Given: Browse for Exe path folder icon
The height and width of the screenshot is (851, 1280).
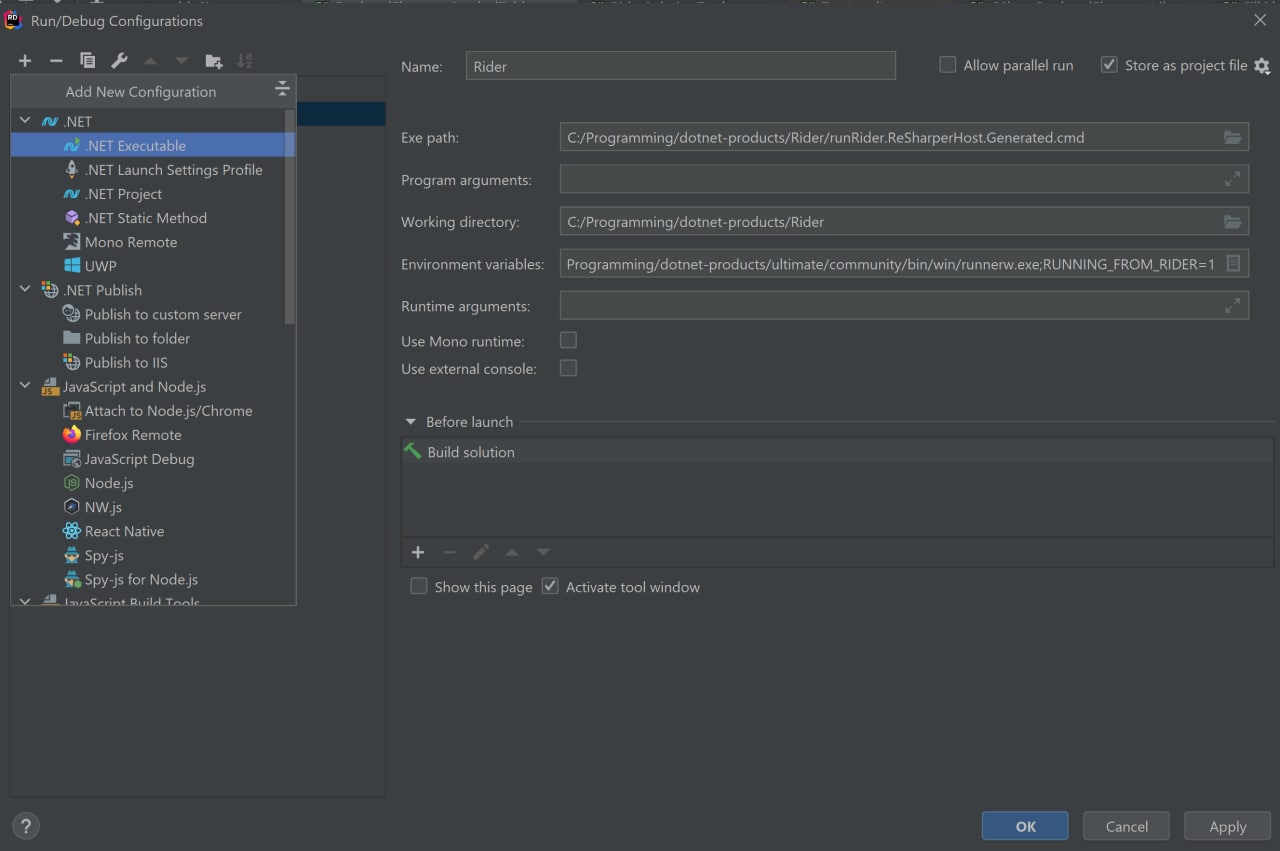Looking at the screenshot, I should (1233, 138).
